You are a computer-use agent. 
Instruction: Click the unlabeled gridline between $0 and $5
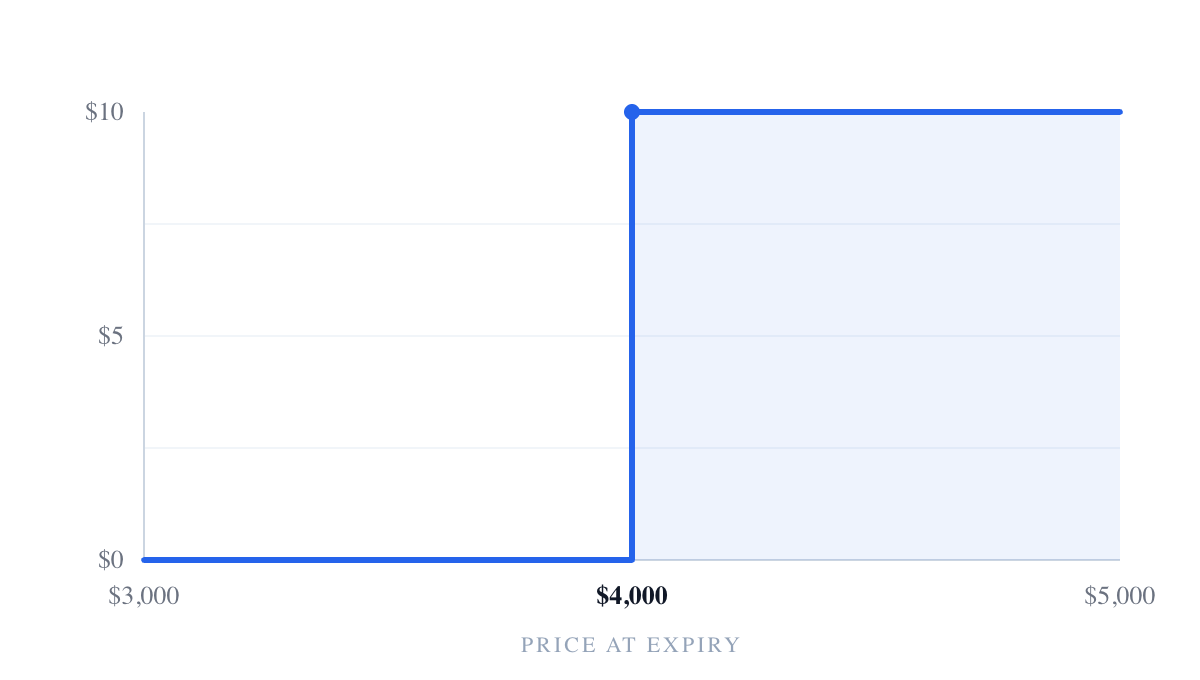[x=632, y=448]
